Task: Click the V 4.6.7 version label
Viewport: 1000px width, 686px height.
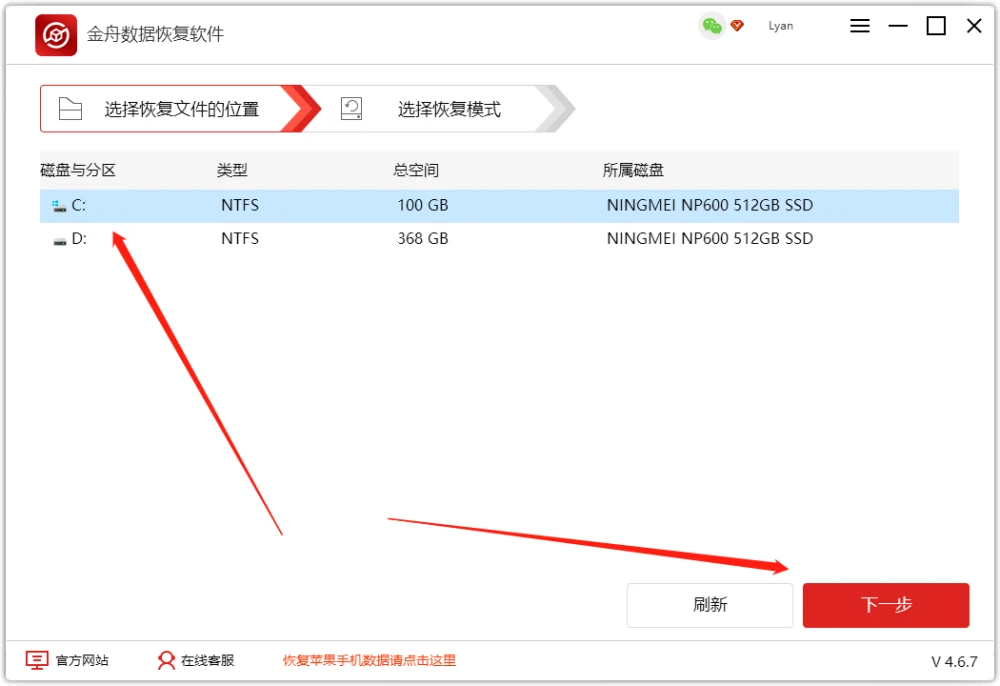Action: pyautogui.click(x=954, y=662)
